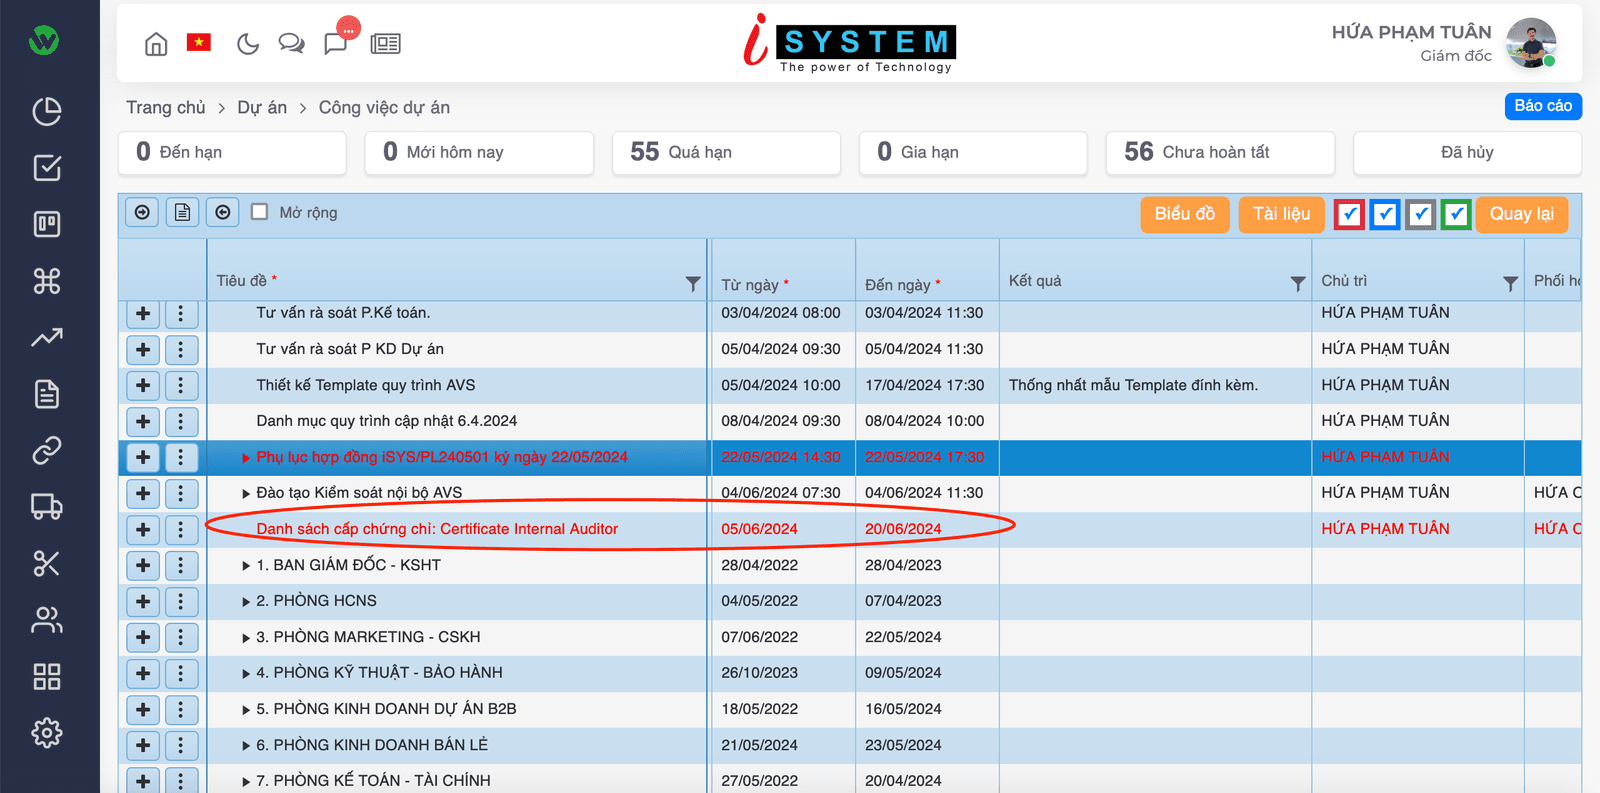This screenshot has height=793, width=1600.
Task: Open the settings gear in sidebar
Action: click(x=47, y=733)
